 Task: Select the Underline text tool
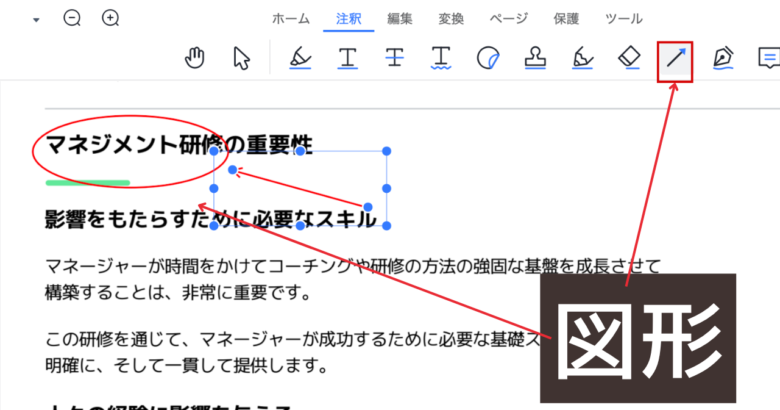347,59
